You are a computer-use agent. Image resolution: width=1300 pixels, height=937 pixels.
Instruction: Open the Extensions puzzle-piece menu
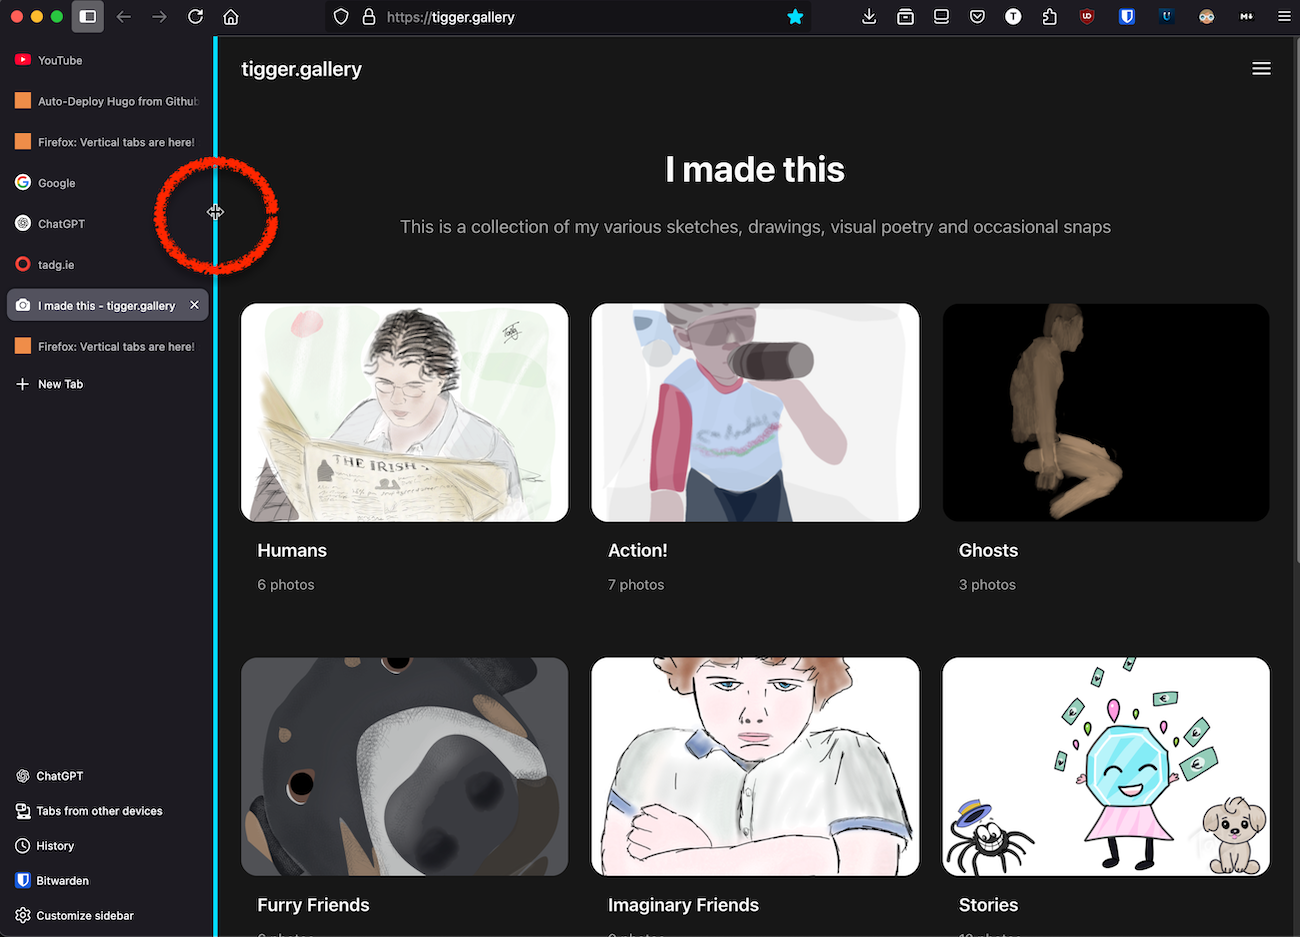pyautogui.click(x=1049, y=17)
